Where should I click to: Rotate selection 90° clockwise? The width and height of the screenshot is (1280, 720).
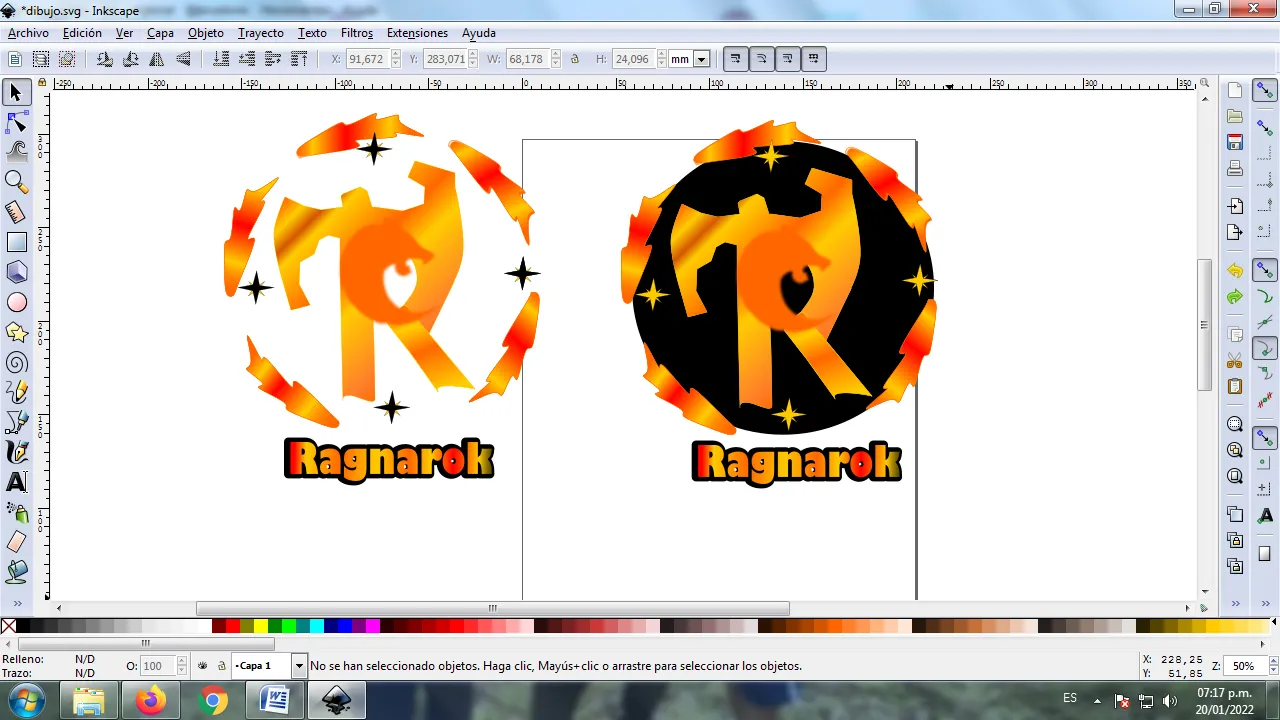(130, 59)
